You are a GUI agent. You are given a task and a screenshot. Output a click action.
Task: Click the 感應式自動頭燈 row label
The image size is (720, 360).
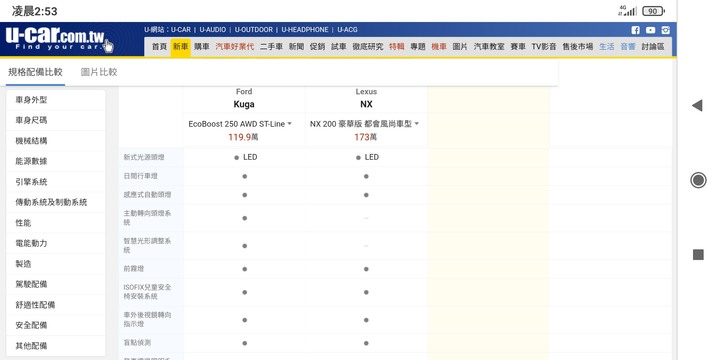point(147,195)
